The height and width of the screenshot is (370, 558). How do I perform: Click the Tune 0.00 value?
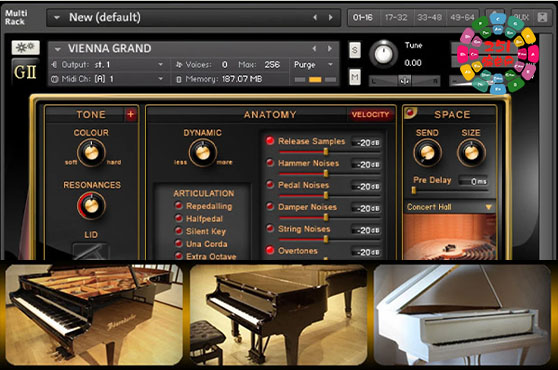pyautogui.click(x=413, y=63)
